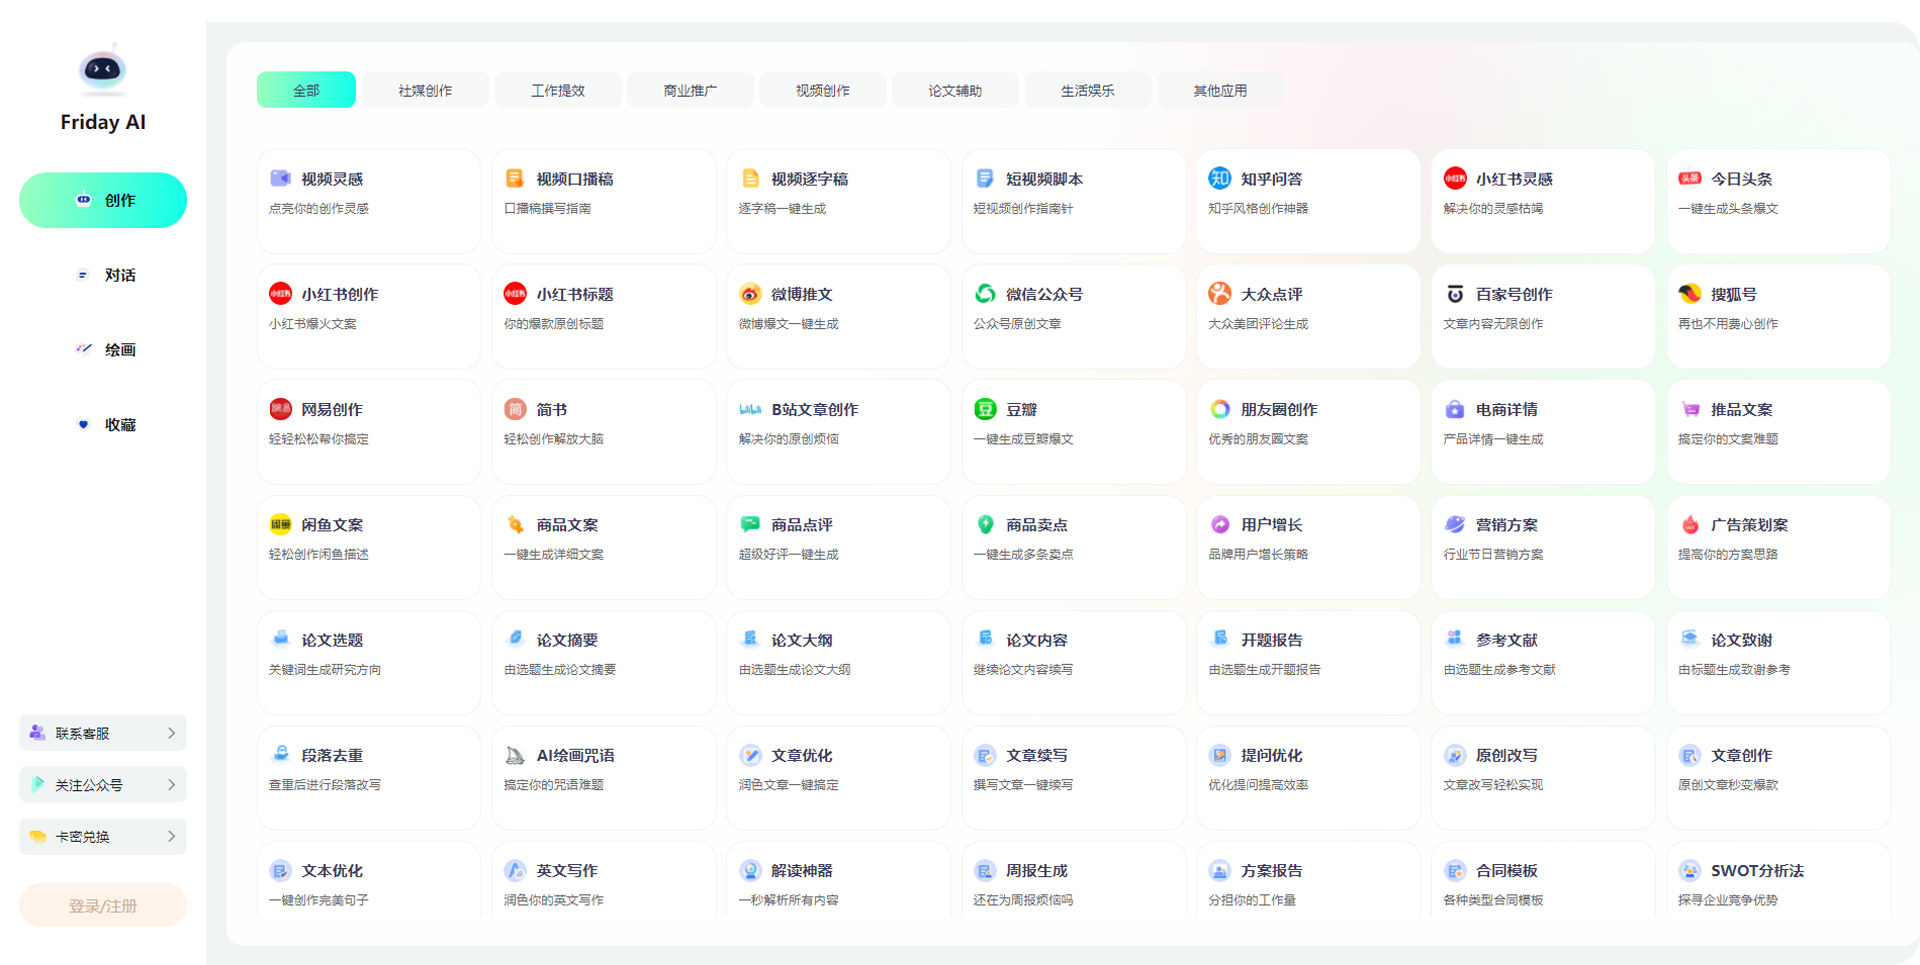This screenshot has width=1920, height=965.
Task: Open the 广告策划案 icon
Action: point(1689,525)
